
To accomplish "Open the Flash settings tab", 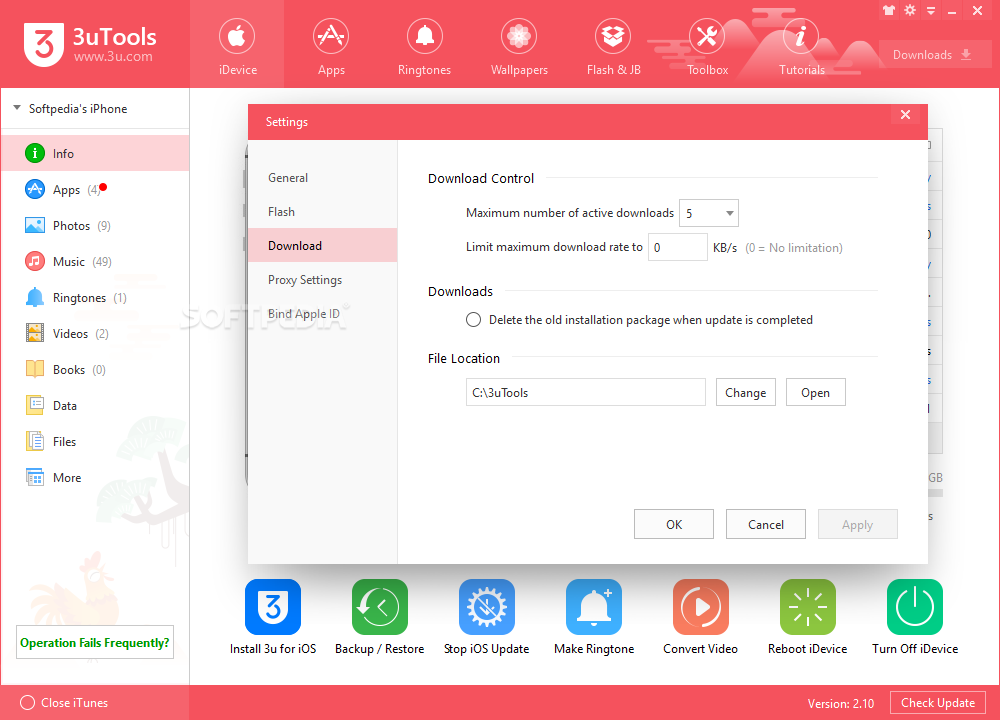I will (x=323, y=212).
